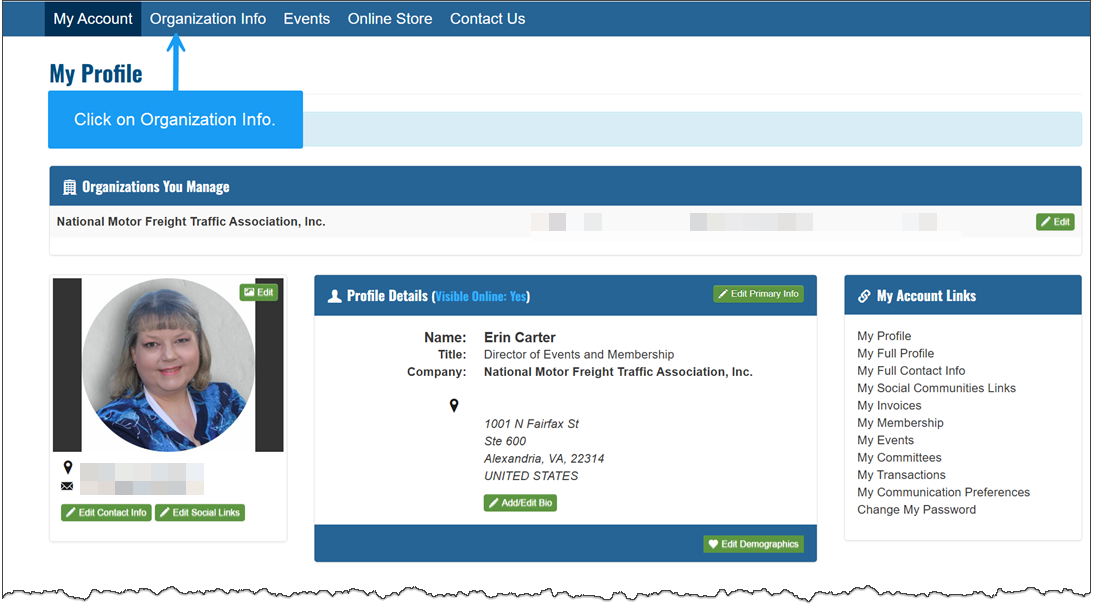The width and height of the screenshot is (1094, 608).
Task: Select Contact Us in navigation bar
Action: click(x=487, y=19)
